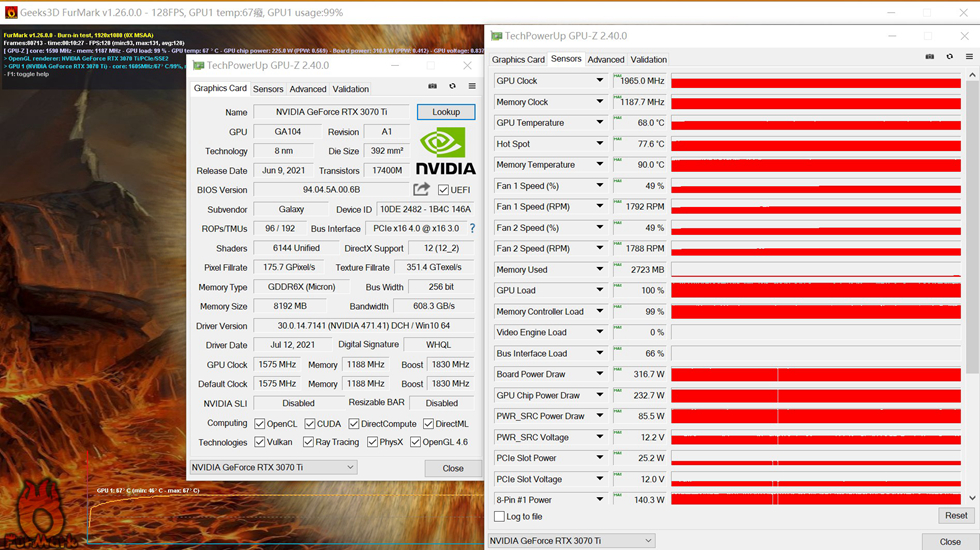Click the Reset button in Sensors window

956,516
